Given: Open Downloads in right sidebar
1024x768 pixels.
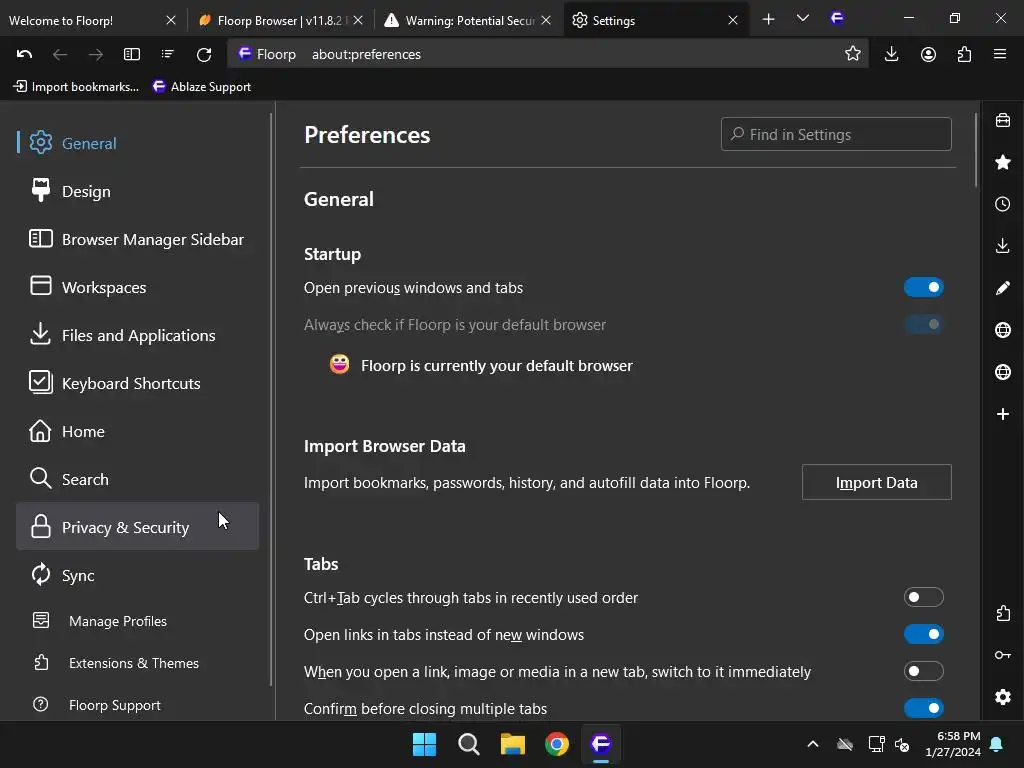Looking at the screenshot, I should tap(1003, 246).
